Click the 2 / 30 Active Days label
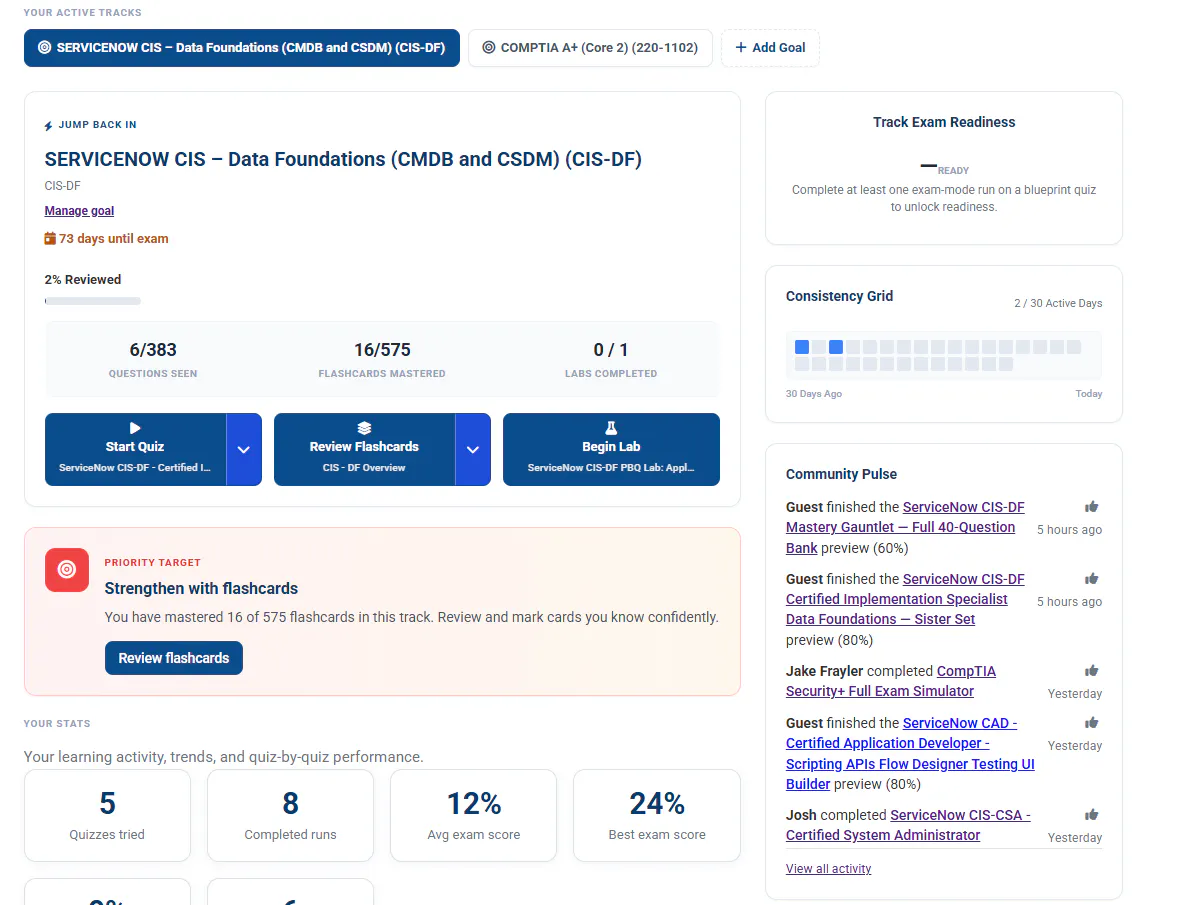 pos(1058,303)
